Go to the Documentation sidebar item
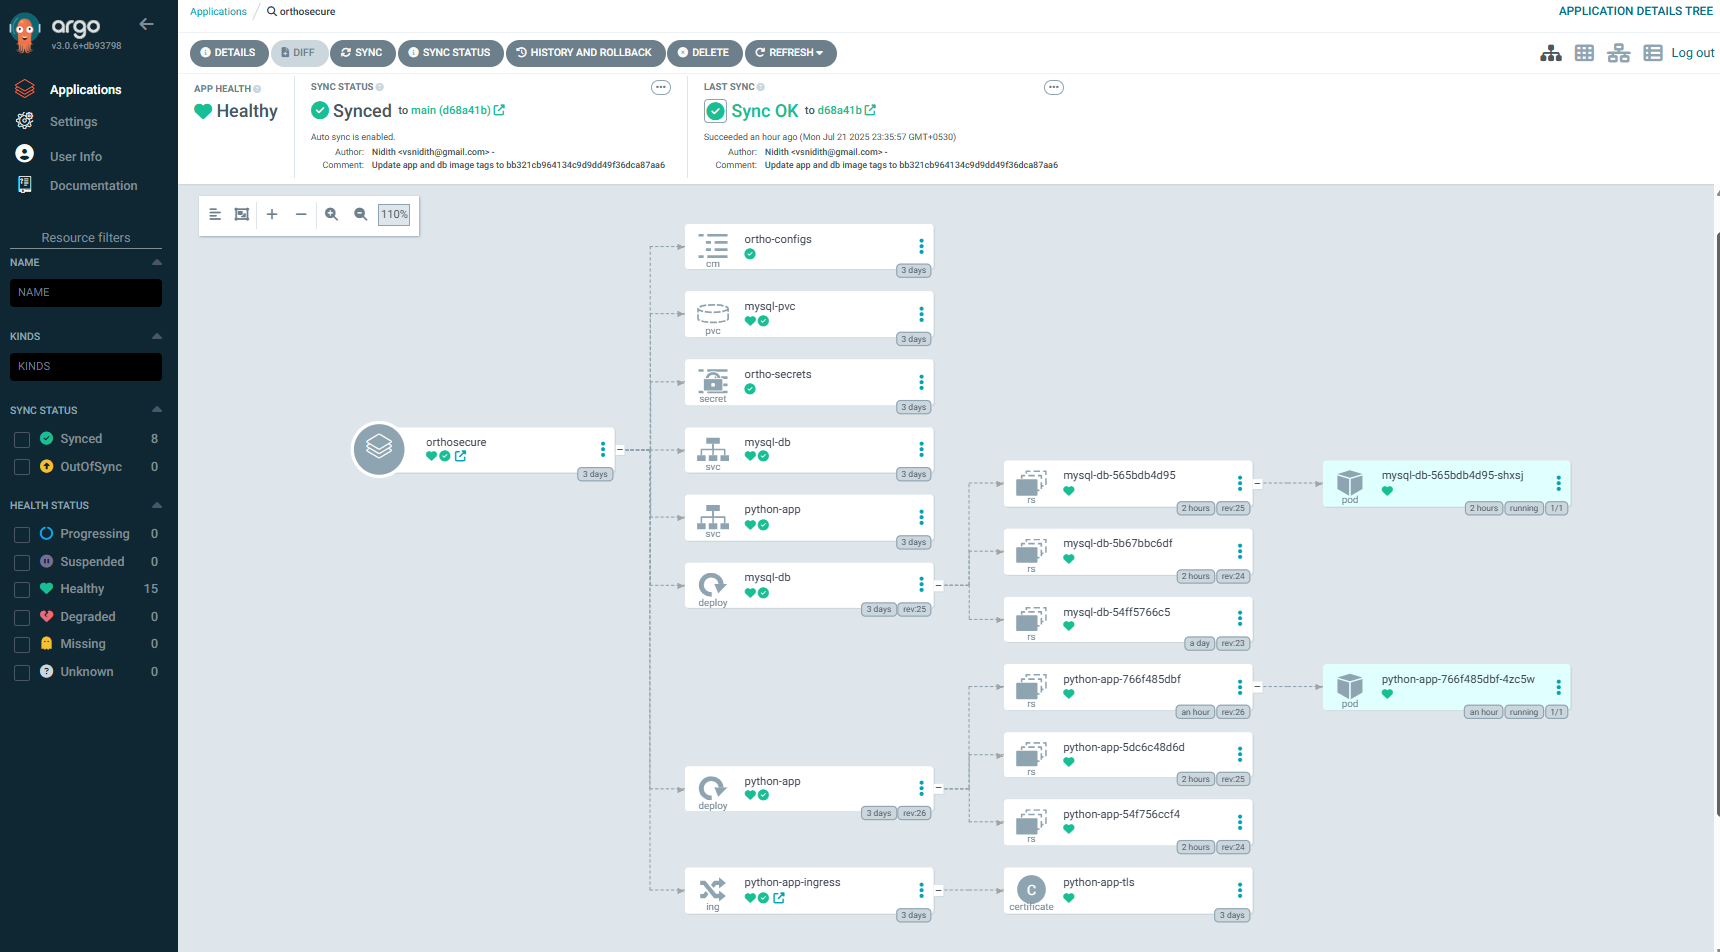 (x=94, y=186)
